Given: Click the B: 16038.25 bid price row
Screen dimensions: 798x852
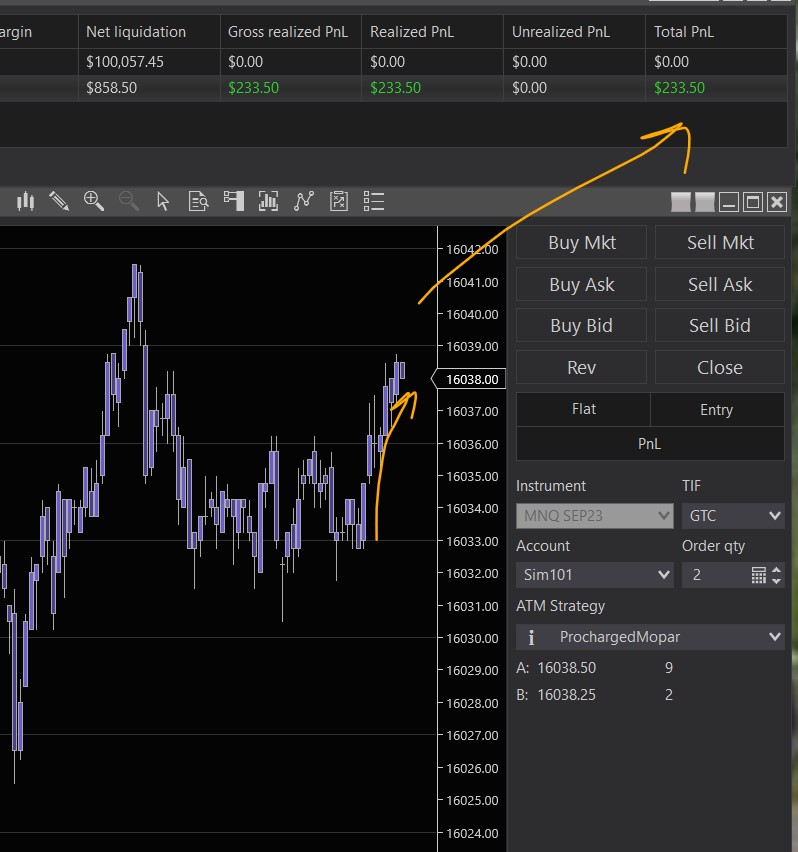Looking at the screenshot, I should [595, 695].
